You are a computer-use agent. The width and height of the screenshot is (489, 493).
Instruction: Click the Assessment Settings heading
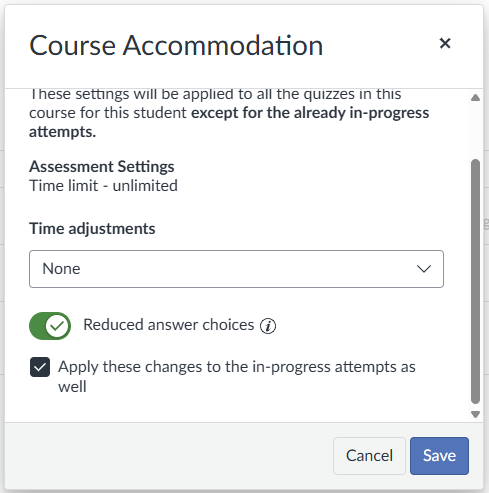click(x=102, y=166)
